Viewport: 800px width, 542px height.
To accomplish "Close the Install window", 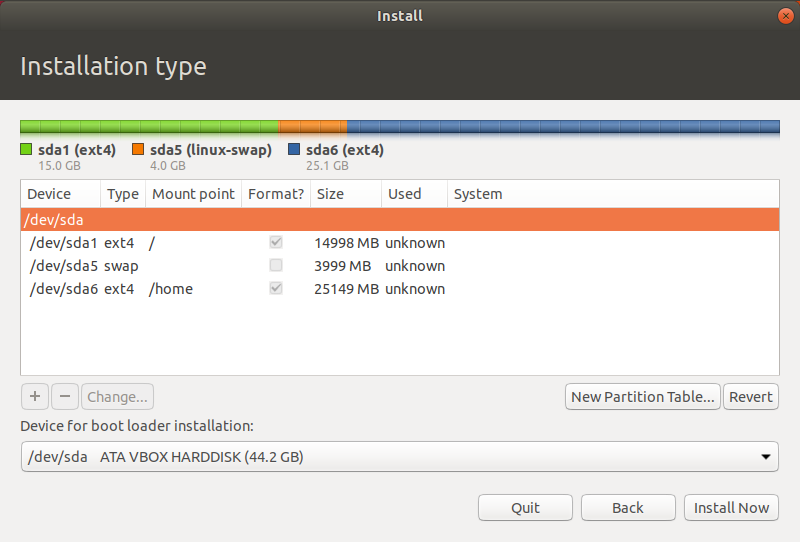I will (786, 16).
